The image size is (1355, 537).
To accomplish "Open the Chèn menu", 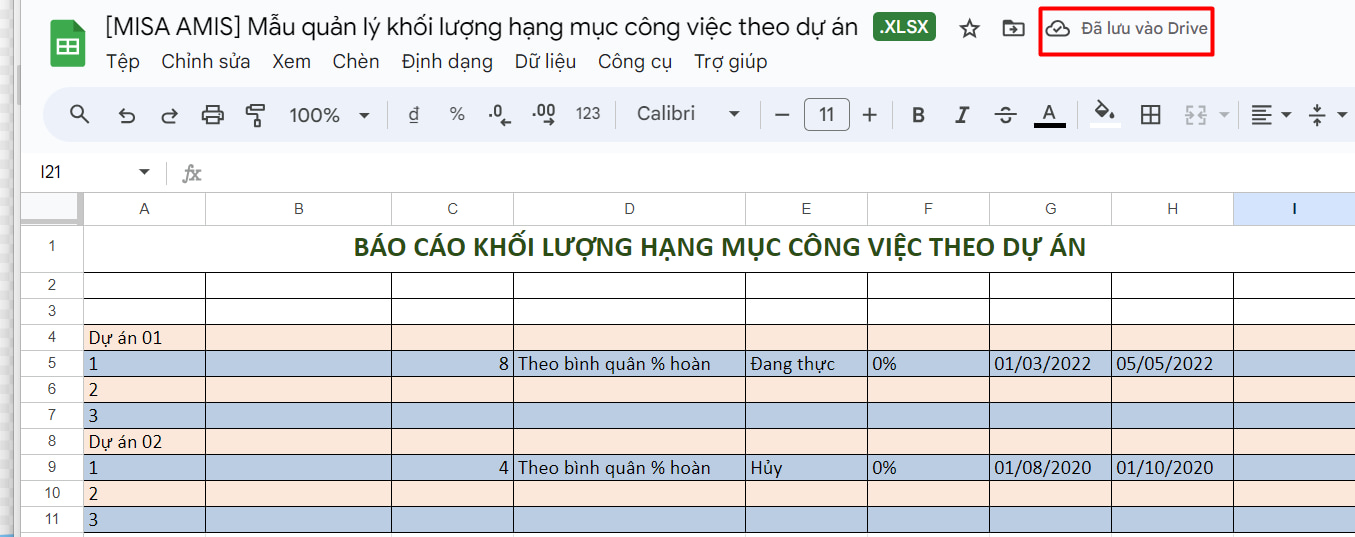I will tap(356, 62).
